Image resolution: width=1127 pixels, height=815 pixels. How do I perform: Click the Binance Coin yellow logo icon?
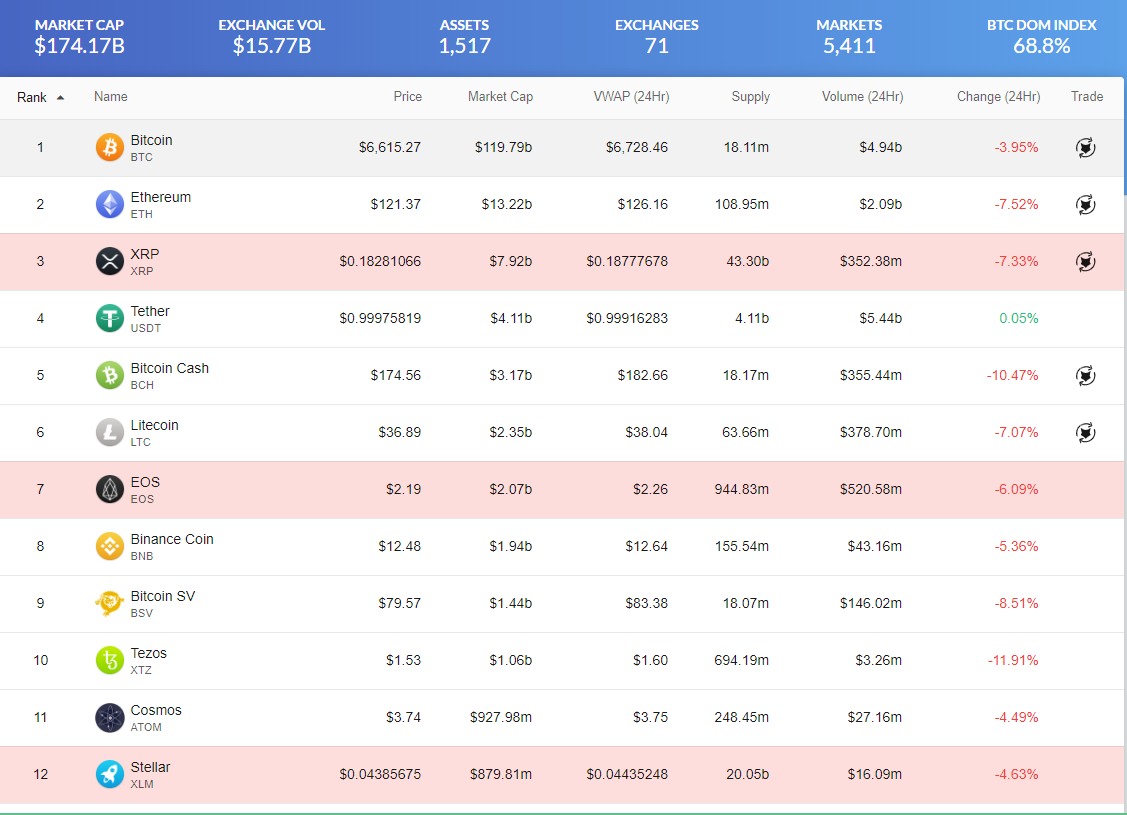point(110,546)
